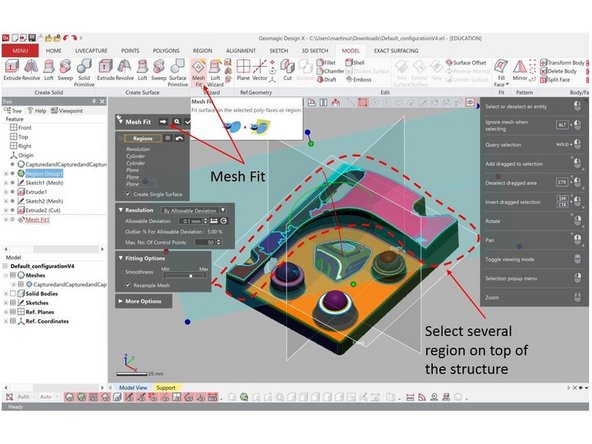Select the Shell tool
The image size is (592, 444).
(x=355, y=63)
